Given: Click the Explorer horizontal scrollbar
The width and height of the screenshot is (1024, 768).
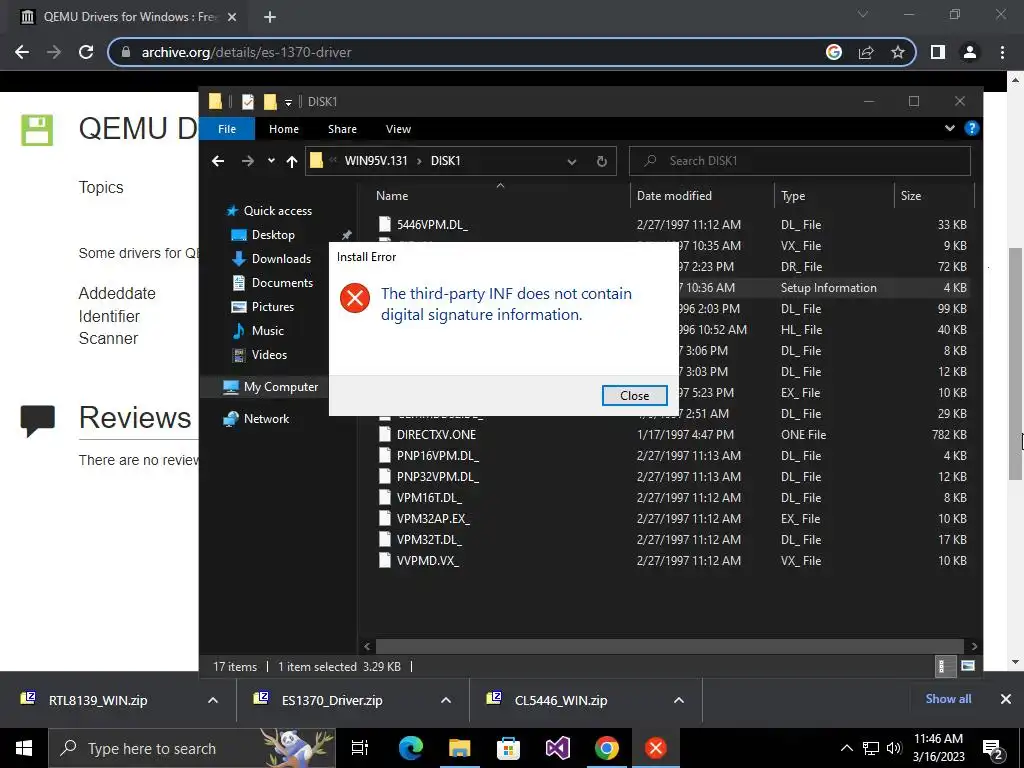Looking at the screenshot, I should pos(670,646).
